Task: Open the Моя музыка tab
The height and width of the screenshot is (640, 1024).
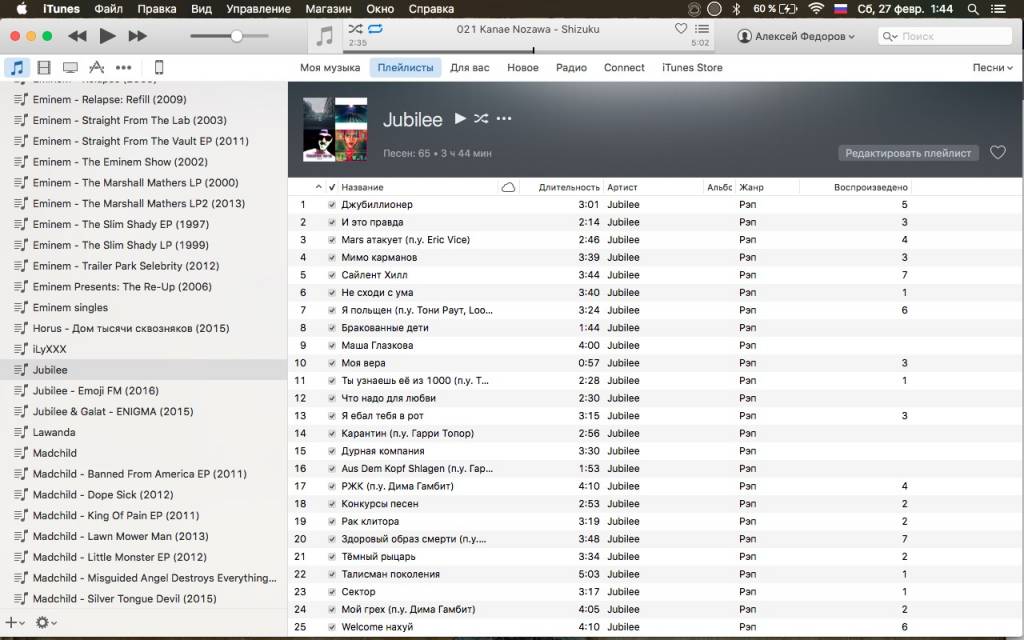Action: click(330, 67)
